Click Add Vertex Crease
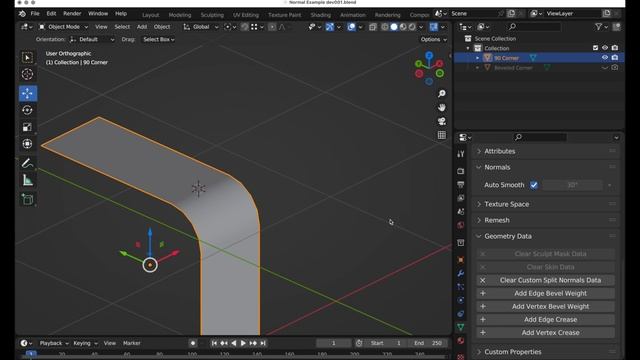The image size is (640, 360). tap(546, 333)
